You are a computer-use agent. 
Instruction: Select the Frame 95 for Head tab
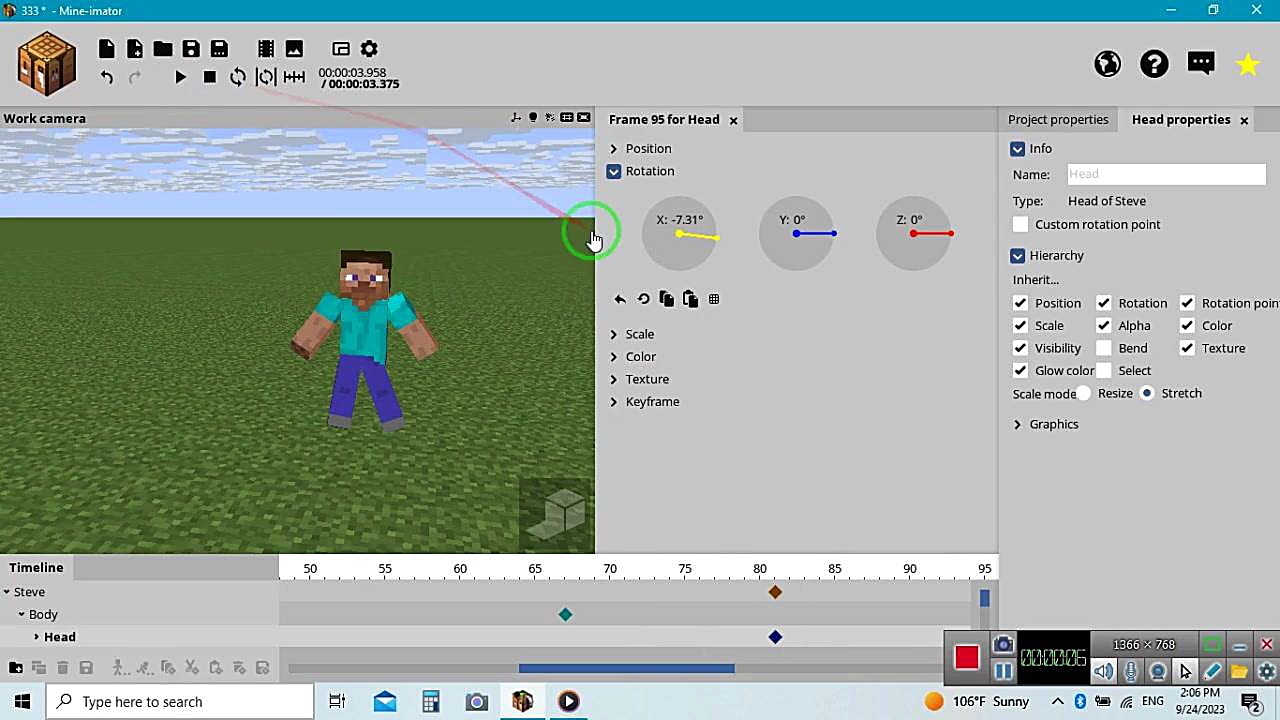(x=664, y=119)
